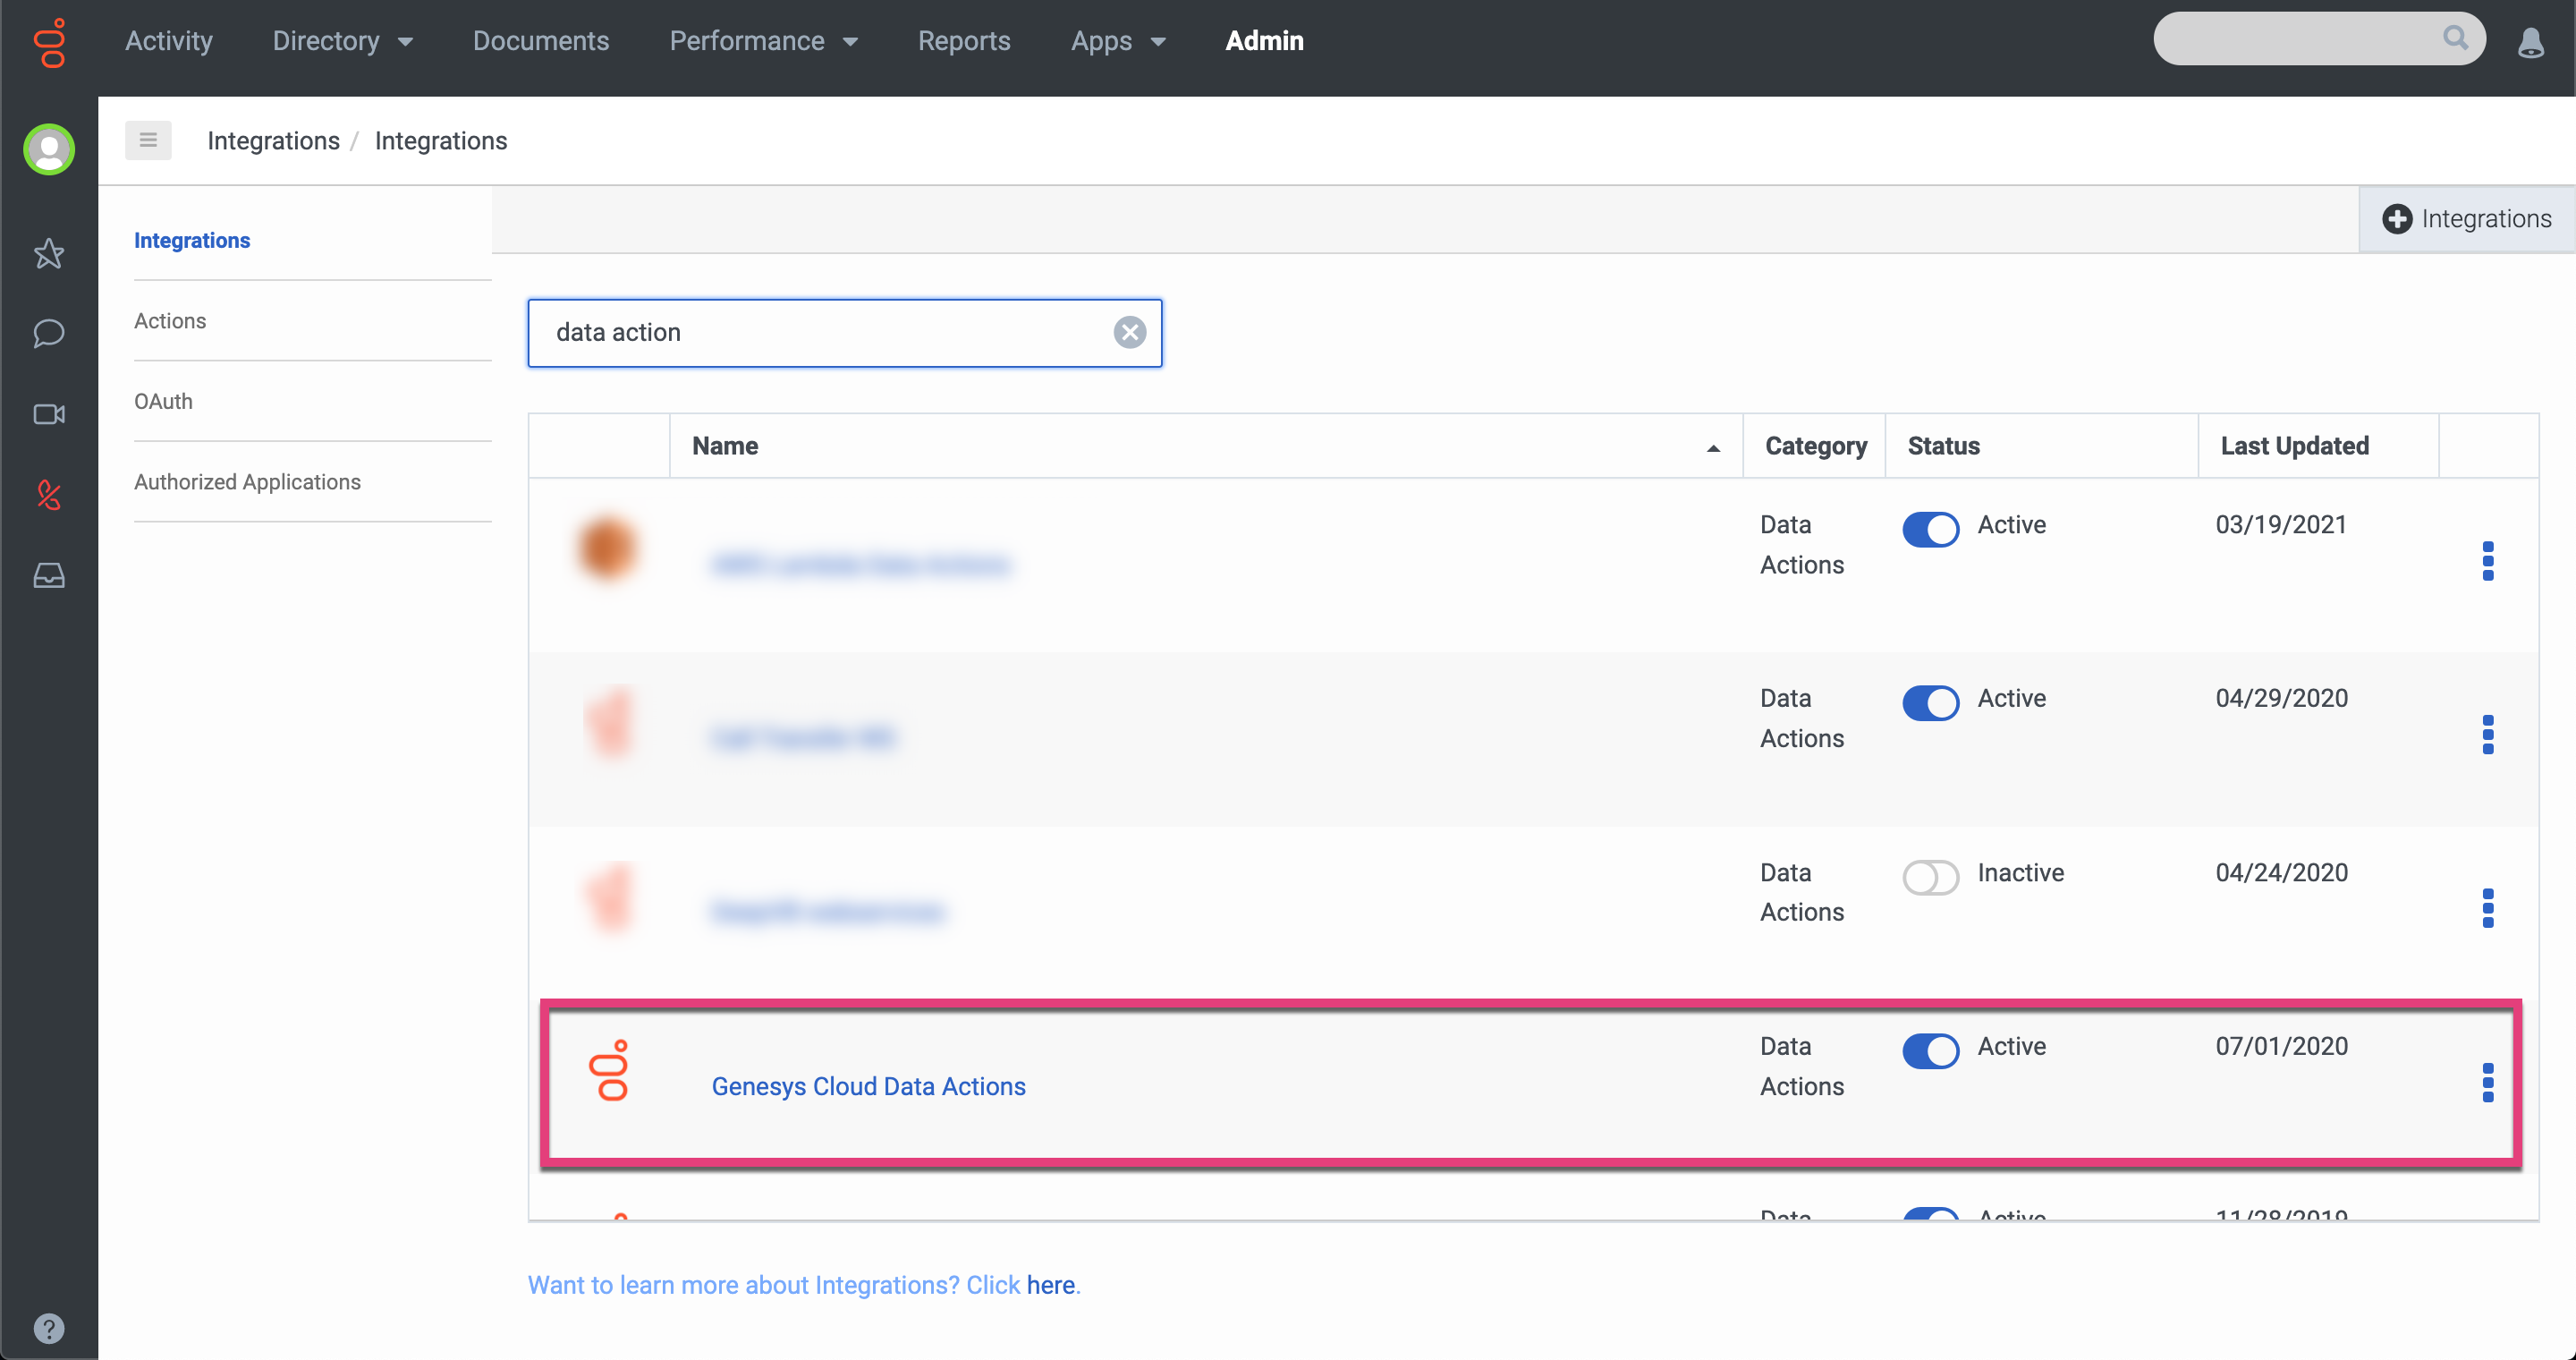Image resolution: width=2576 pixels, height=1360 pixels.
Task: Open the notifications bell icon
Action: pos(2530,42)
